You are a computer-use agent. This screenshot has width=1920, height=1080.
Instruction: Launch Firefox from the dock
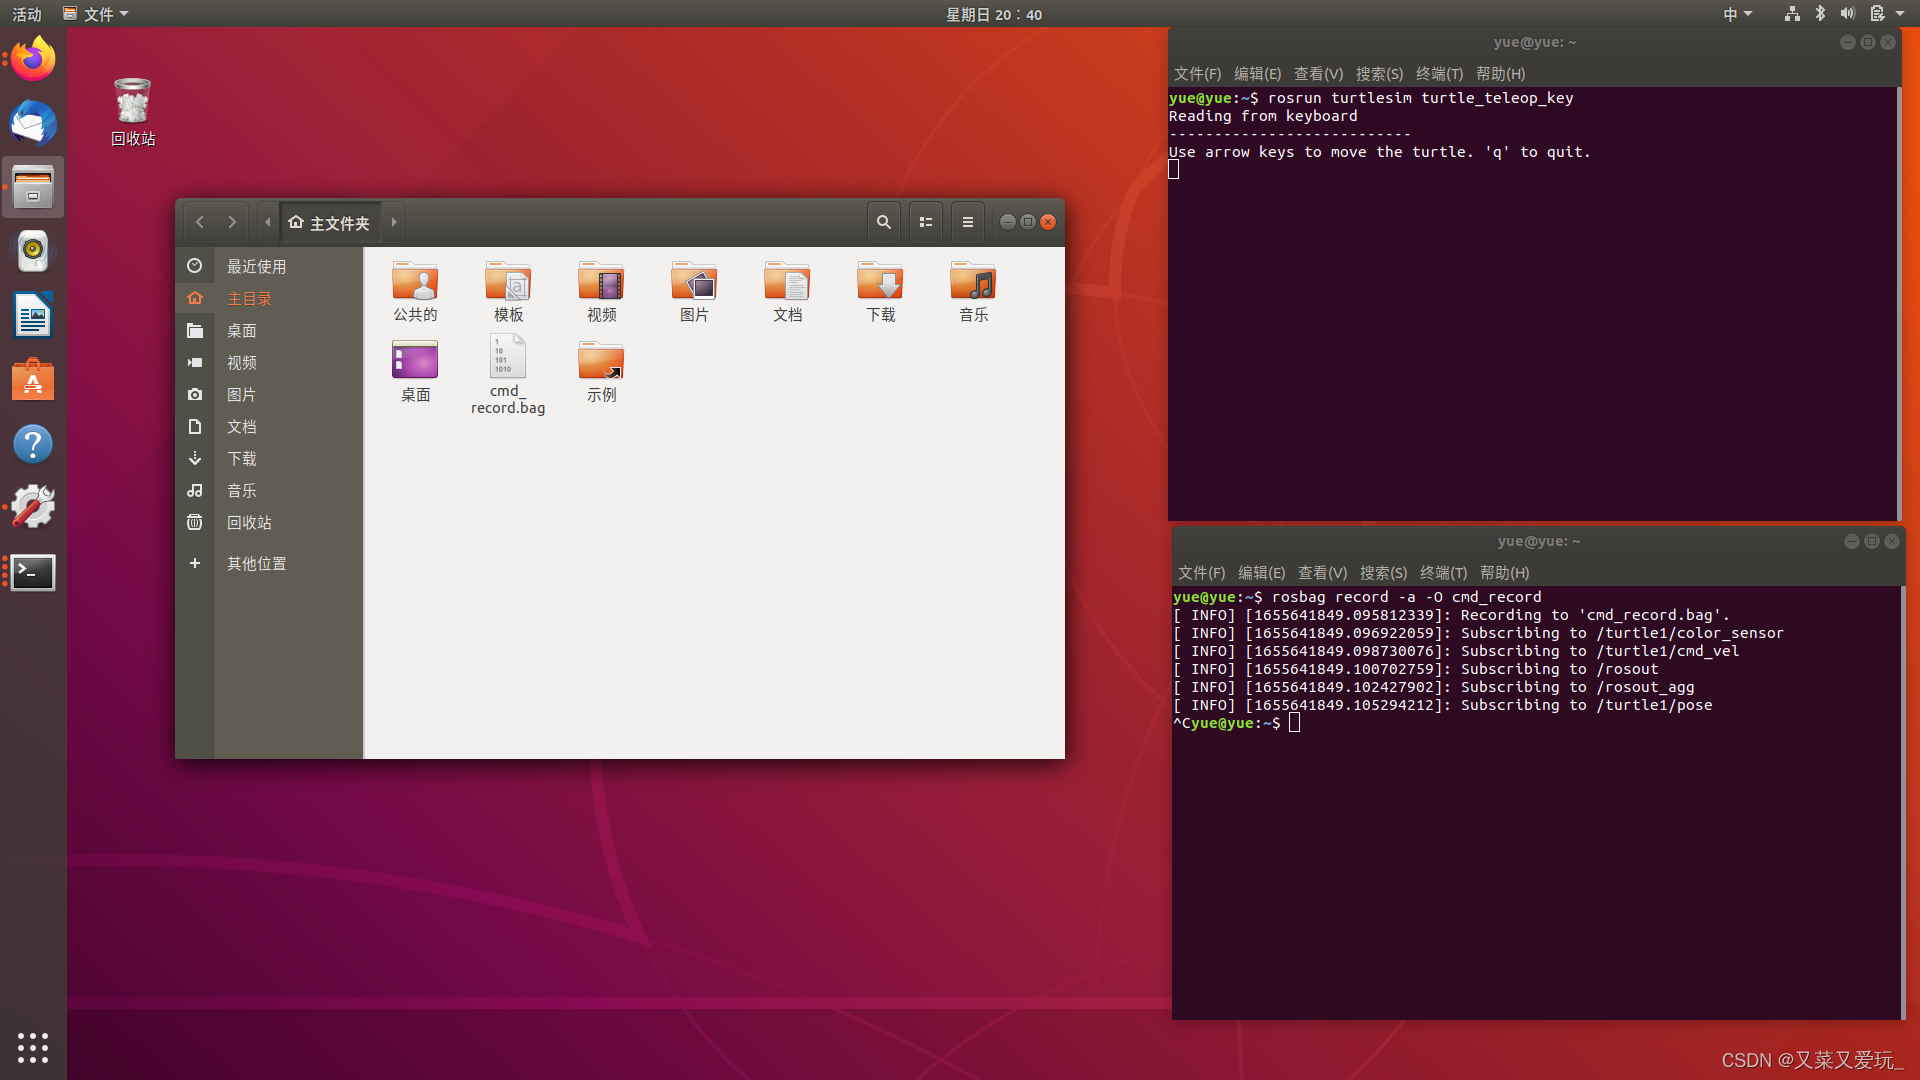pyautogui.click(x=33, y=59)
